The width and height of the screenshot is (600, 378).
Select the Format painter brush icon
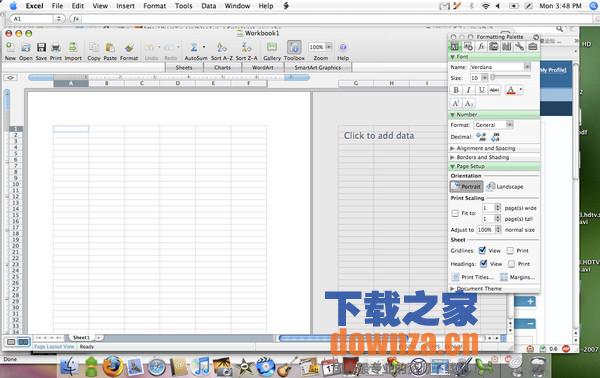tap(129, 47)
